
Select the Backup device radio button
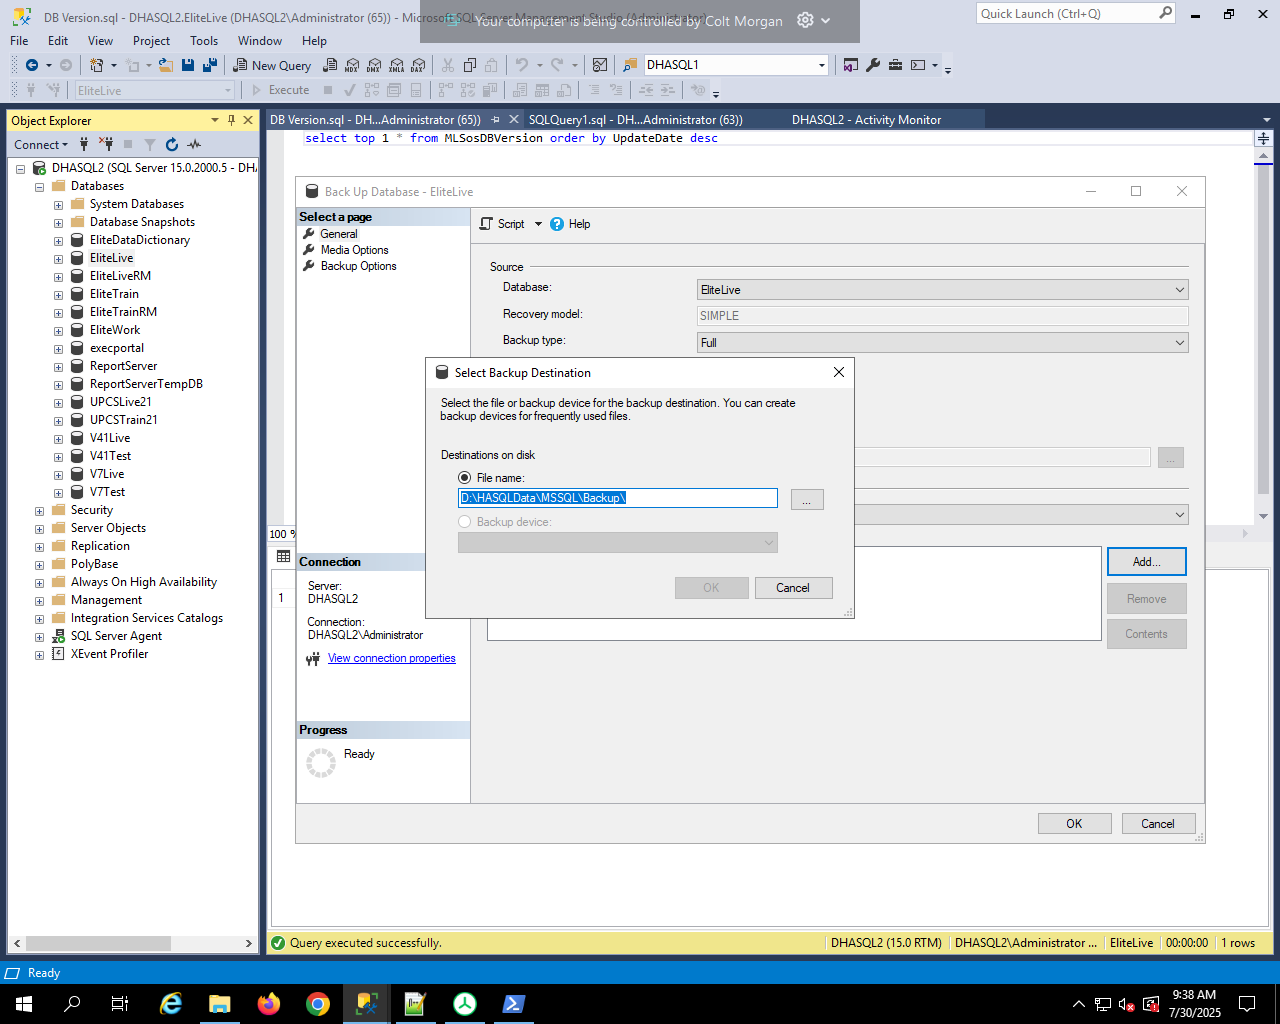click(x=464, y=522)
